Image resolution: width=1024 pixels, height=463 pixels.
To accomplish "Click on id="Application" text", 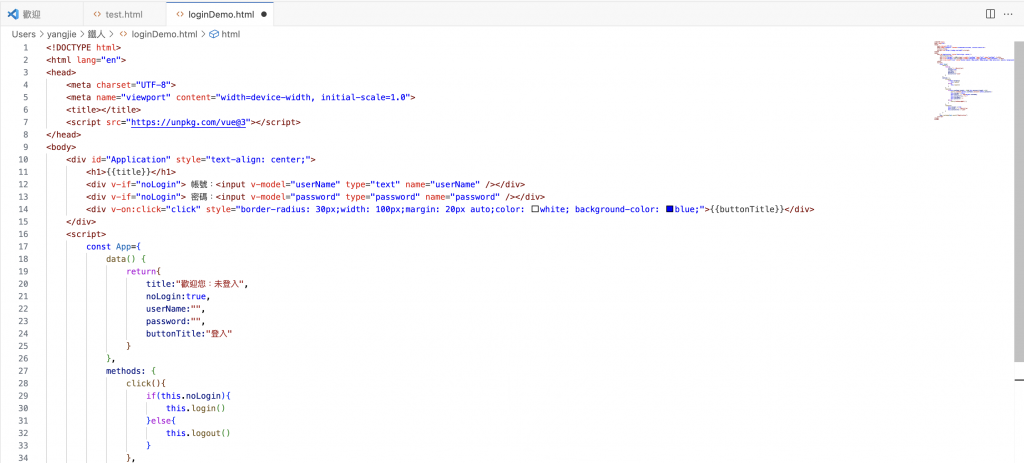I will 129,159.
